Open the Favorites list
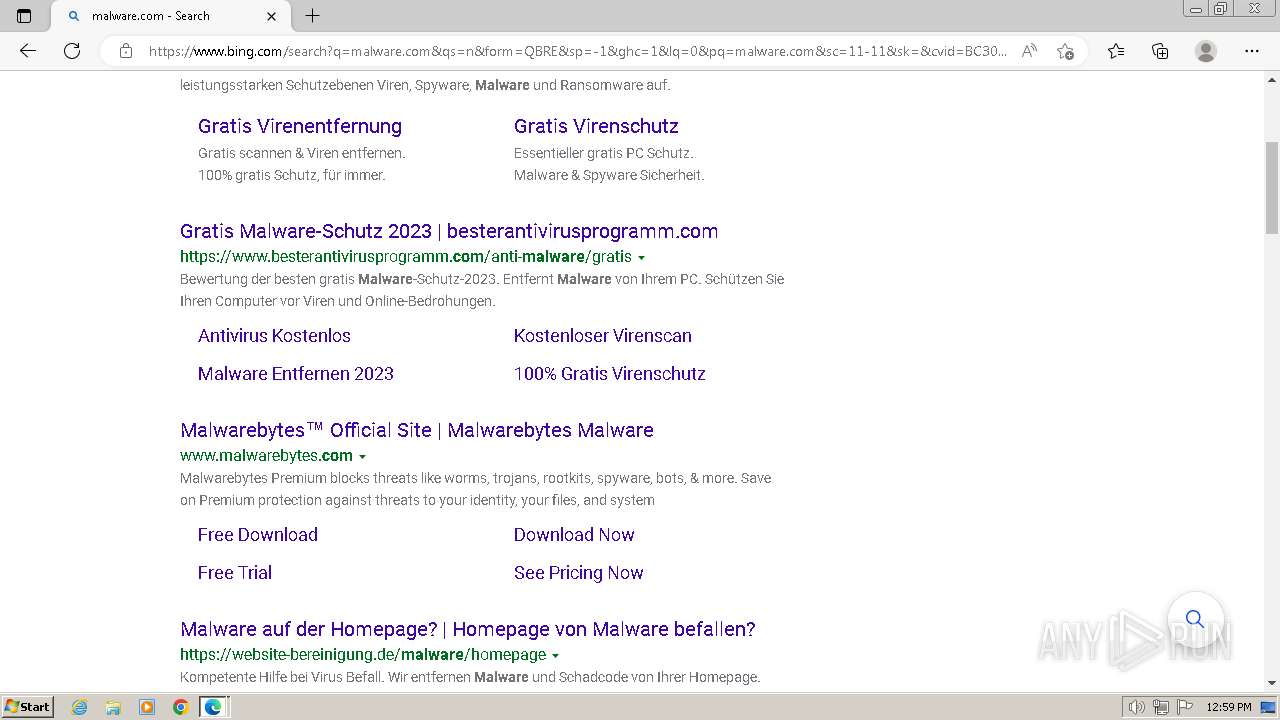This screenshot has height=720, width=1280. [1116, 51]
